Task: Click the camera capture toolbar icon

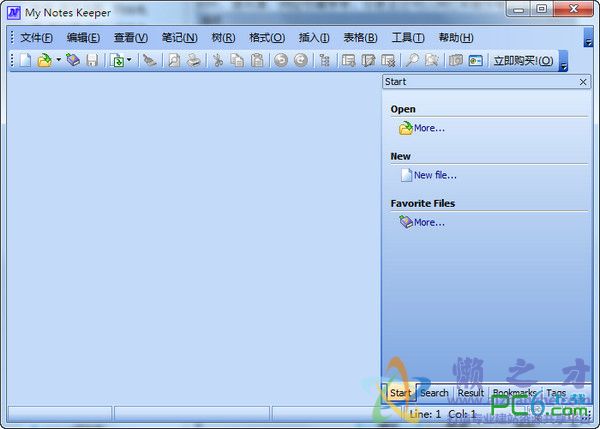Action: click(456, 60)
